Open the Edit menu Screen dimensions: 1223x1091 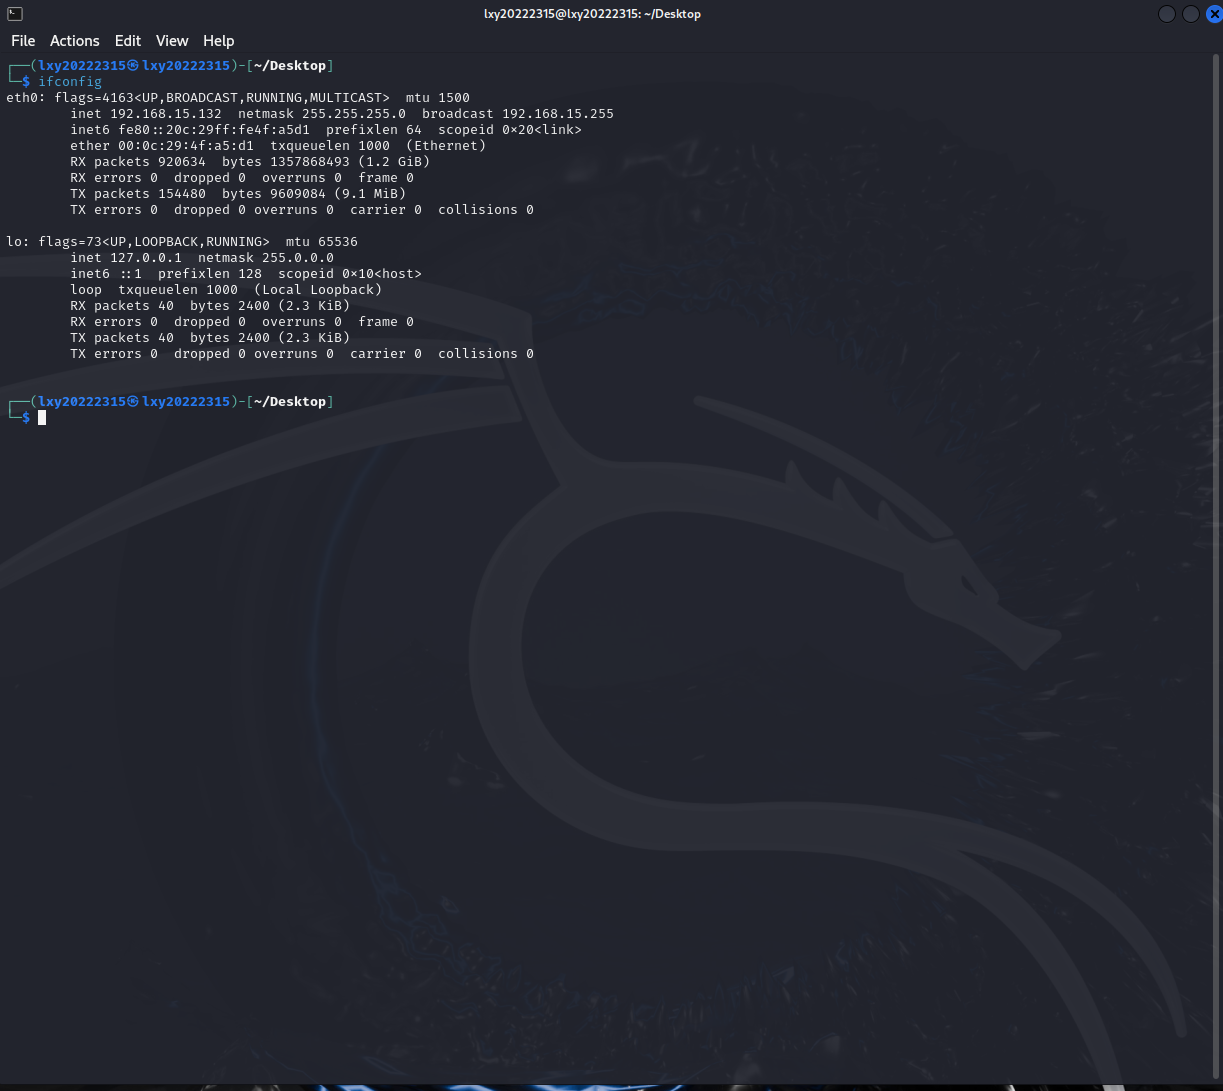(128, 41)
